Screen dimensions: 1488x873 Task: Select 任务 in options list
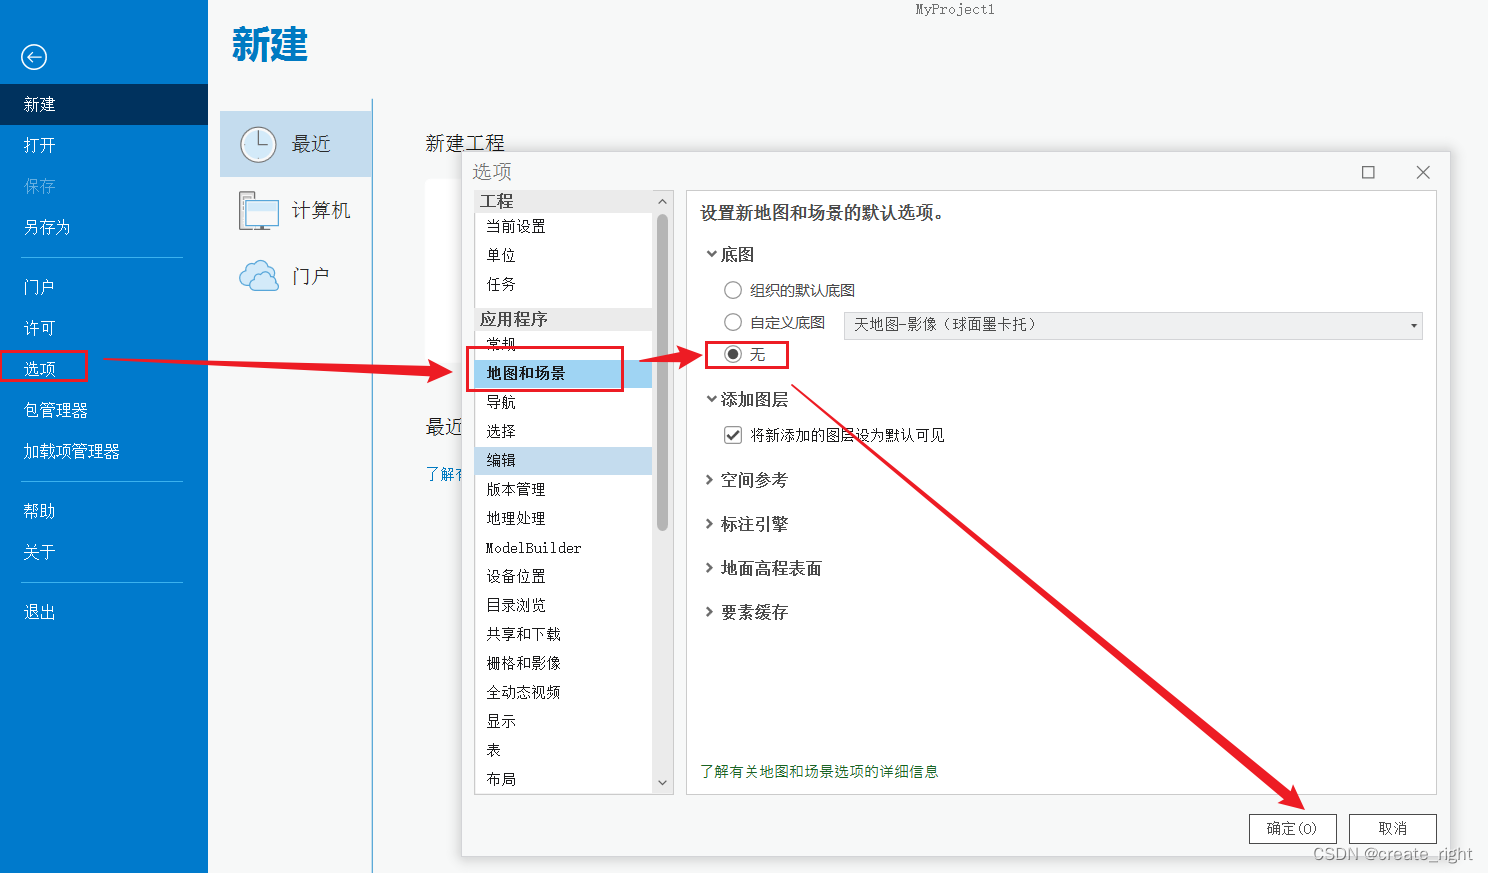click(564, 285)
